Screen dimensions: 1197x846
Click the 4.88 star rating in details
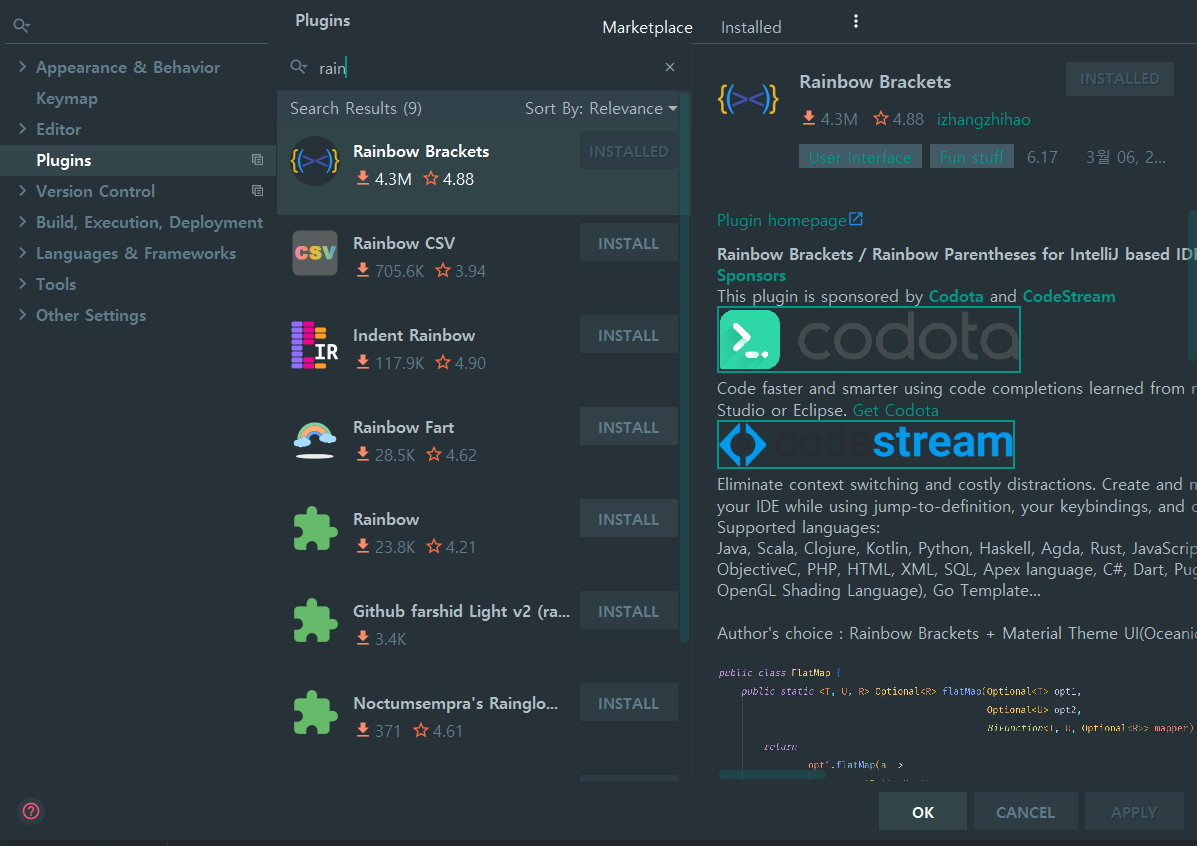899,119
